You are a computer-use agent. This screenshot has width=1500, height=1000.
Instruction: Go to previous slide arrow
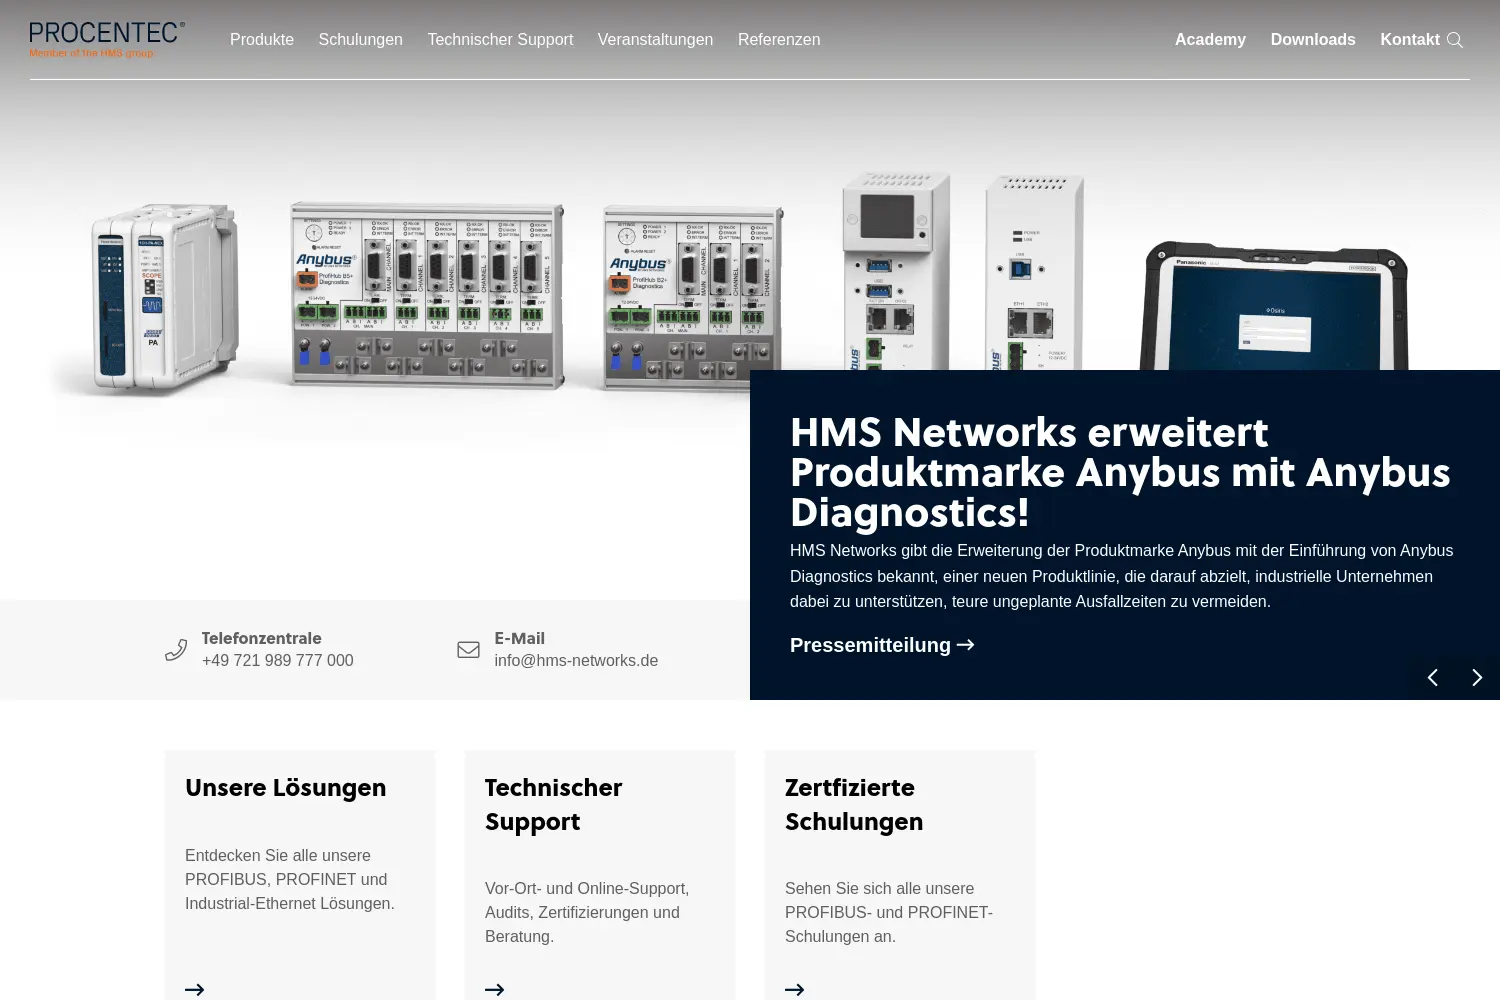(1432, 677)
